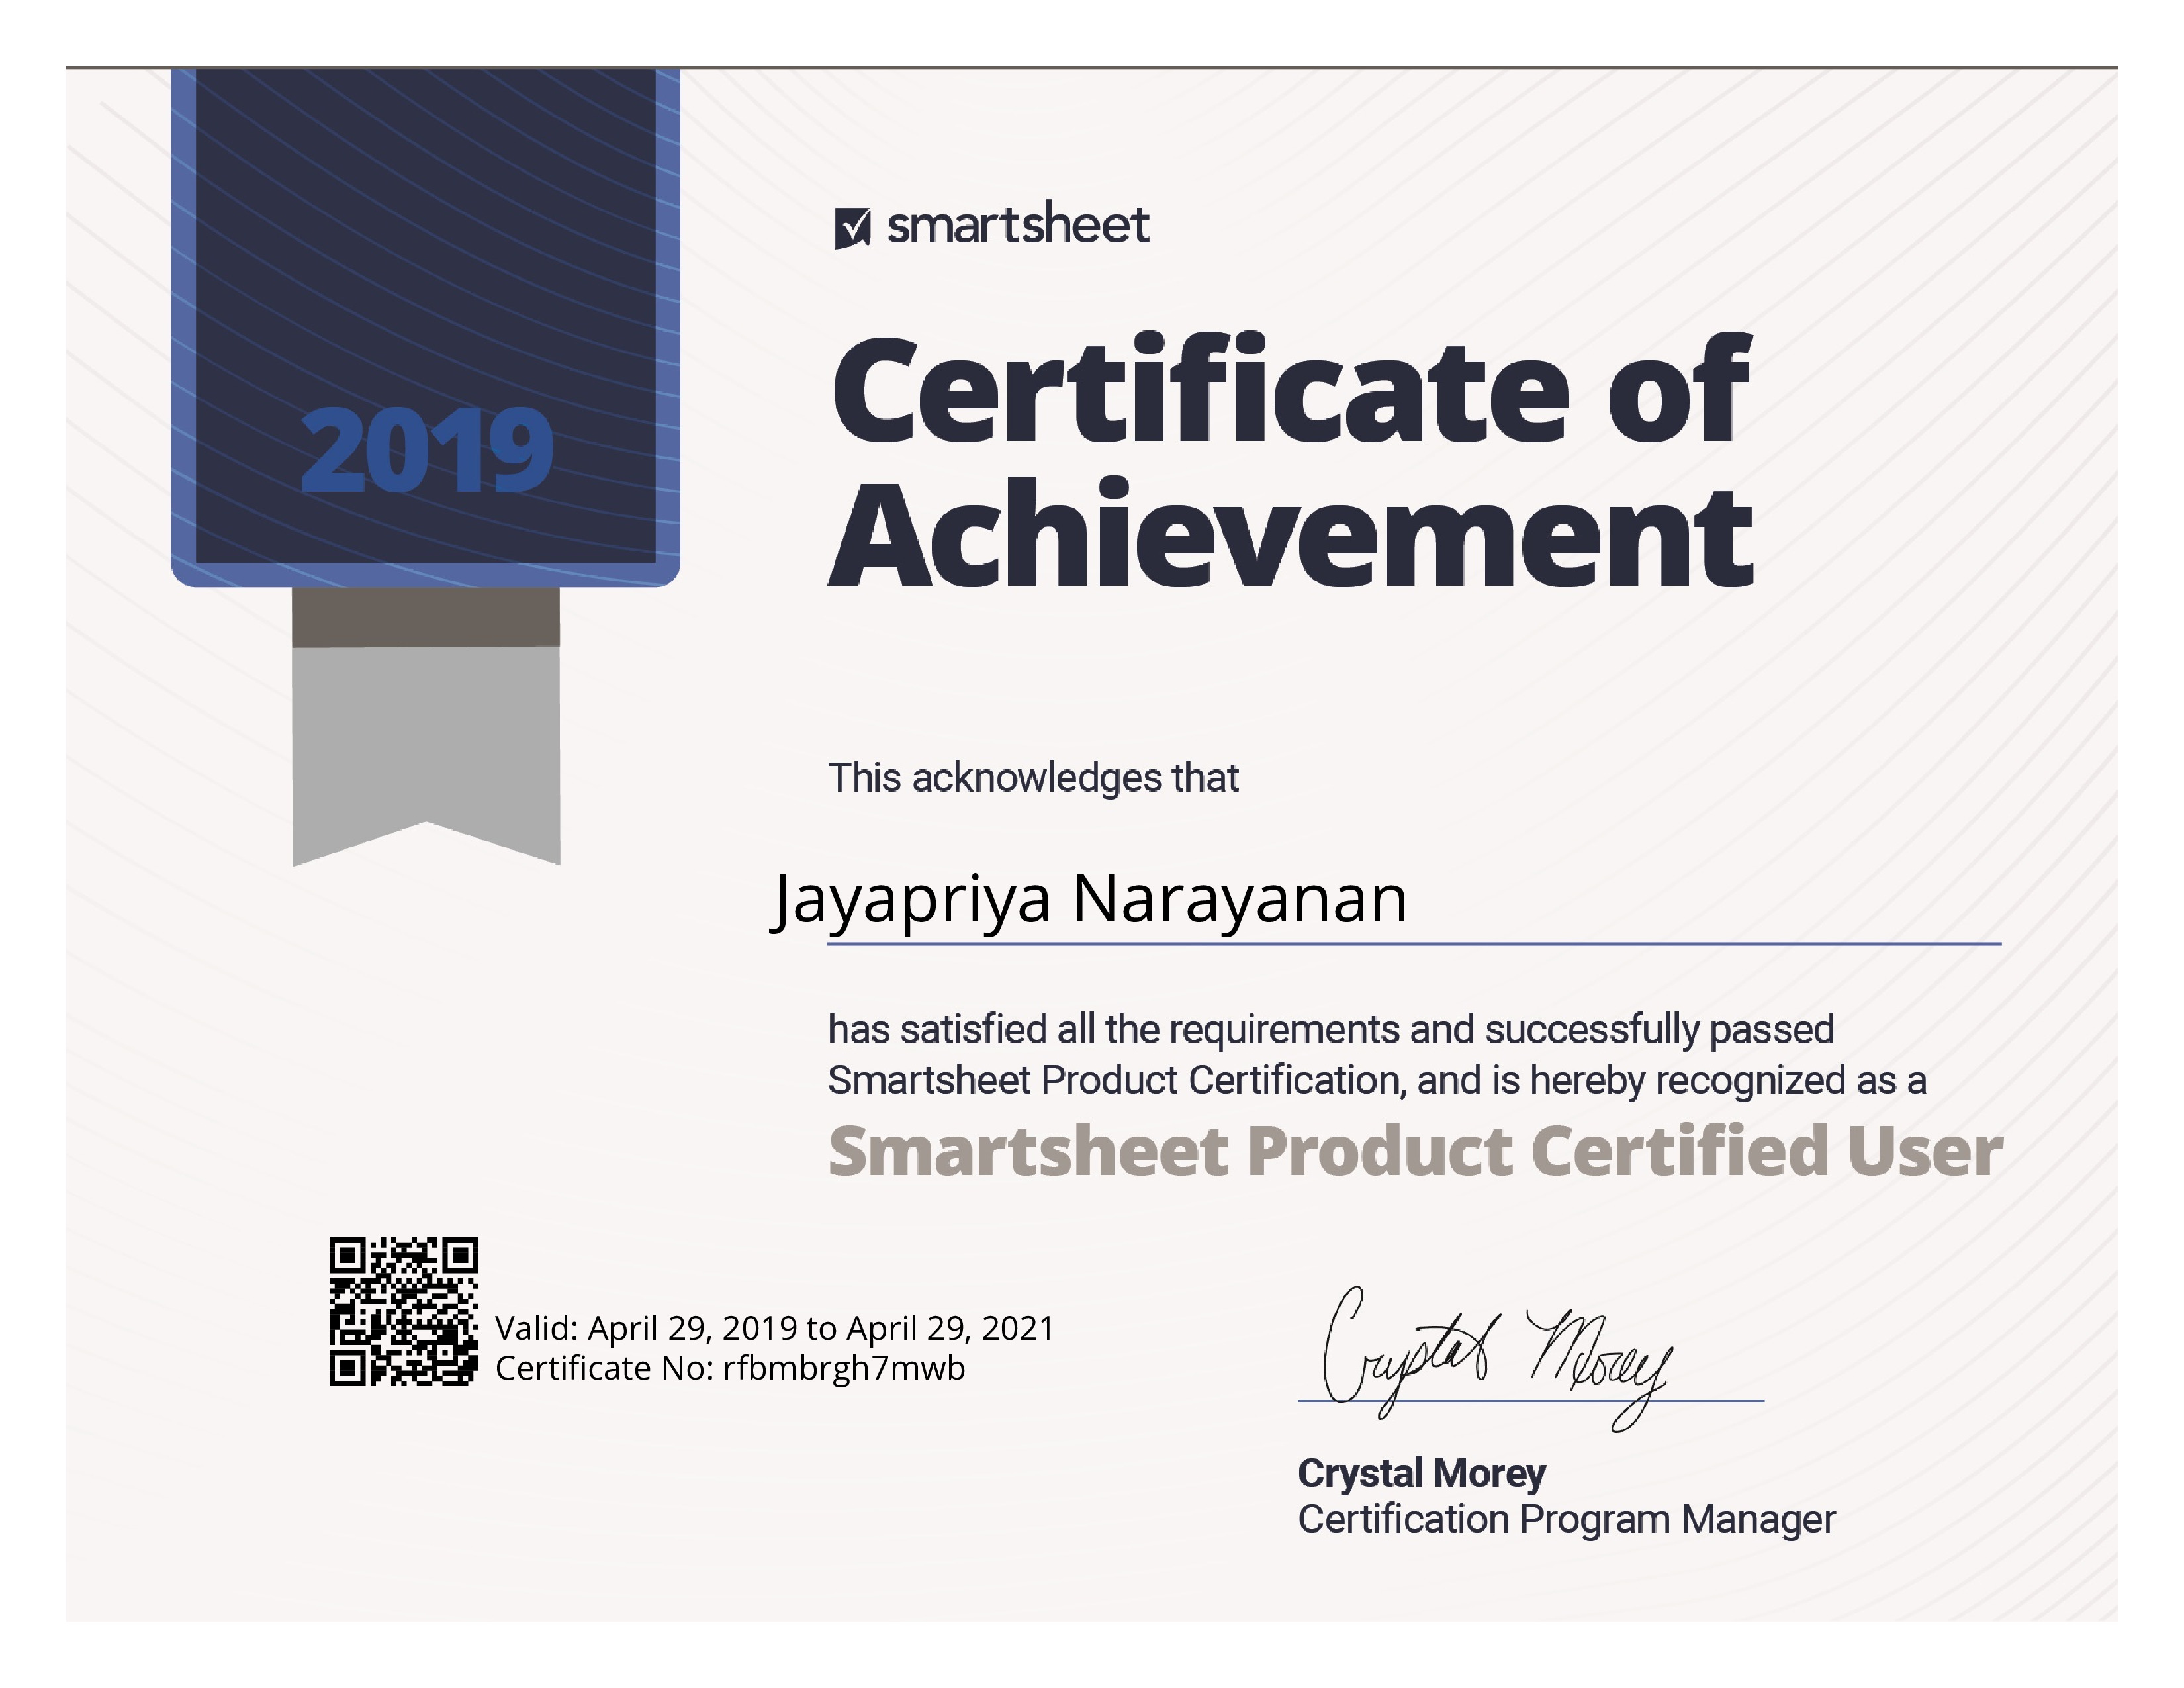The image size is (2184, 1688).
Task: Select the certificate number rfbmbrgh7mwb line
Action: point(730,1368)
